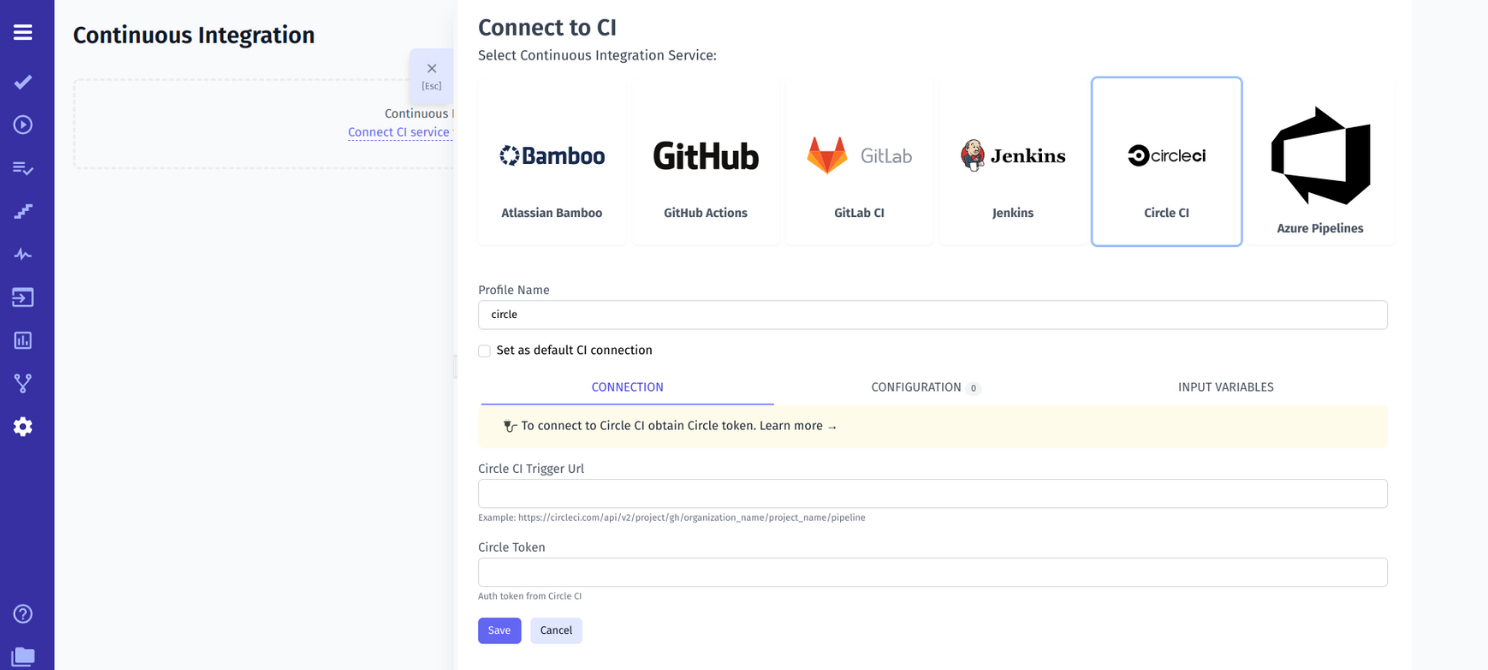Select the test runs play icon in sidebar

click(x=22, y=125)
